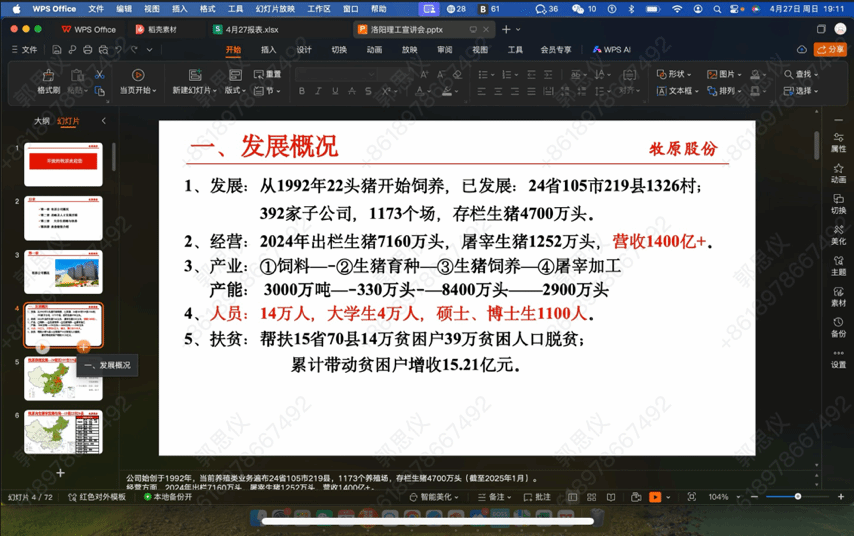Click Comments (批注) in status bar
Viewport: 854px width, 536px height.
click(x=537, y=497)
